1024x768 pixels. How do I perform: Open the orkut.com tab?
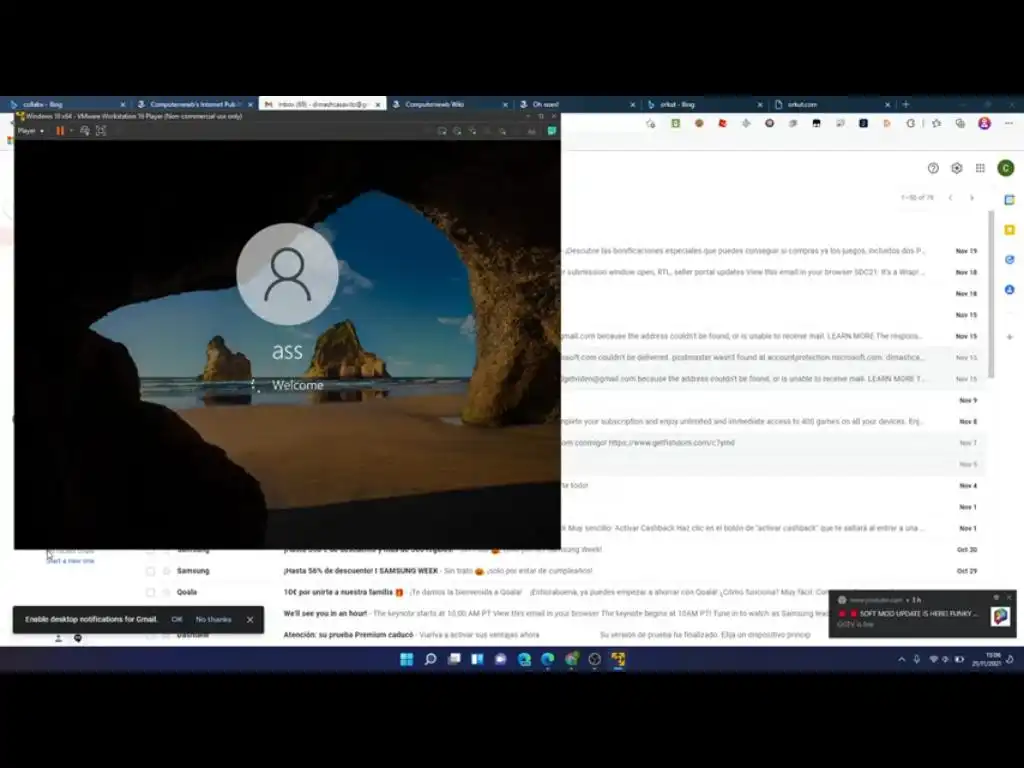click(831, 104)
